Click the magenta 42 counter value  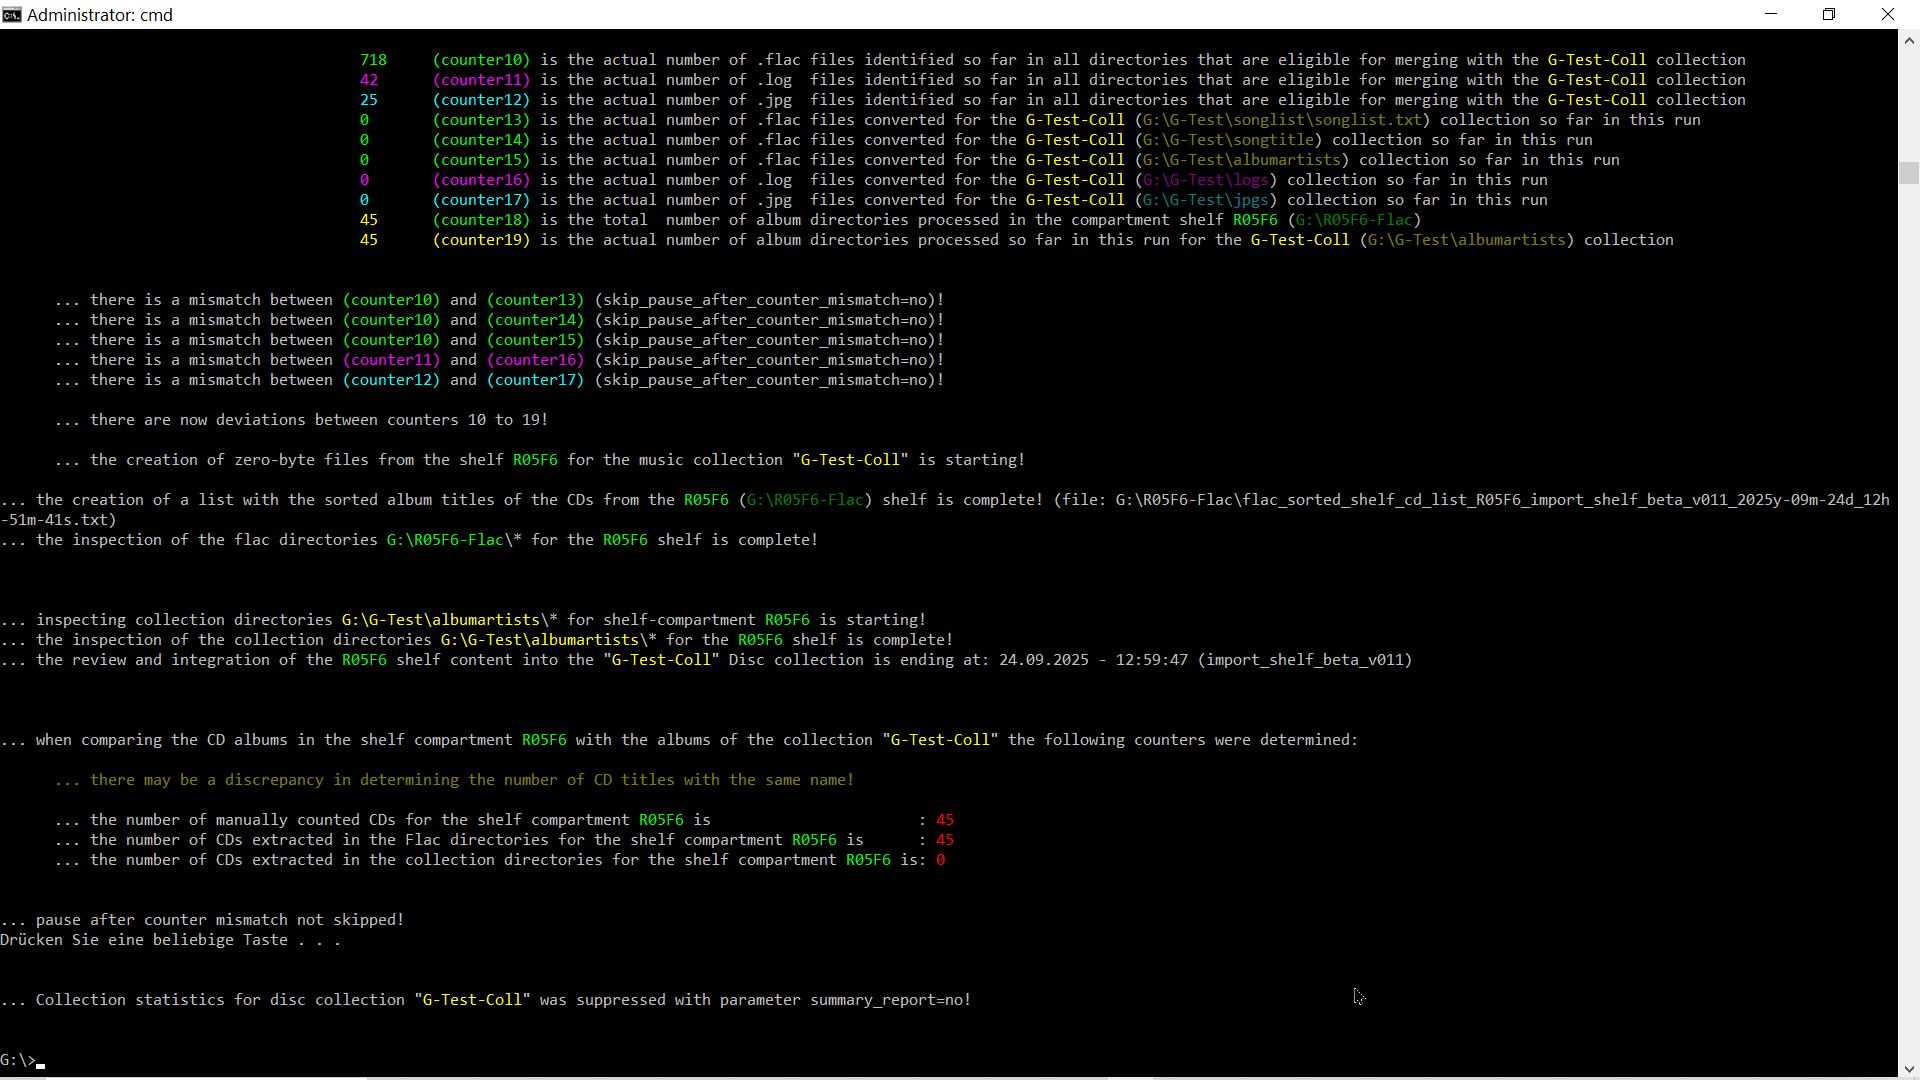(x=369, y=80)
